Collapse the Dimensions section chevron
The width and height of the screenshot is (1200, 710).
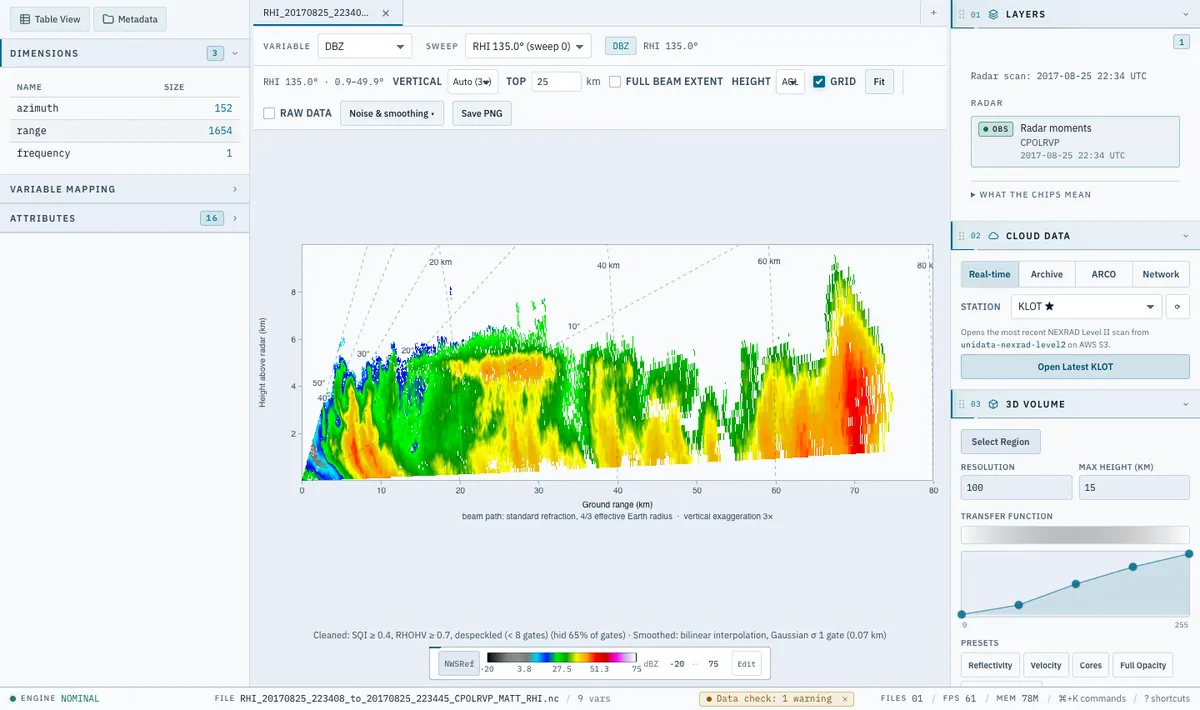(234, 53)
